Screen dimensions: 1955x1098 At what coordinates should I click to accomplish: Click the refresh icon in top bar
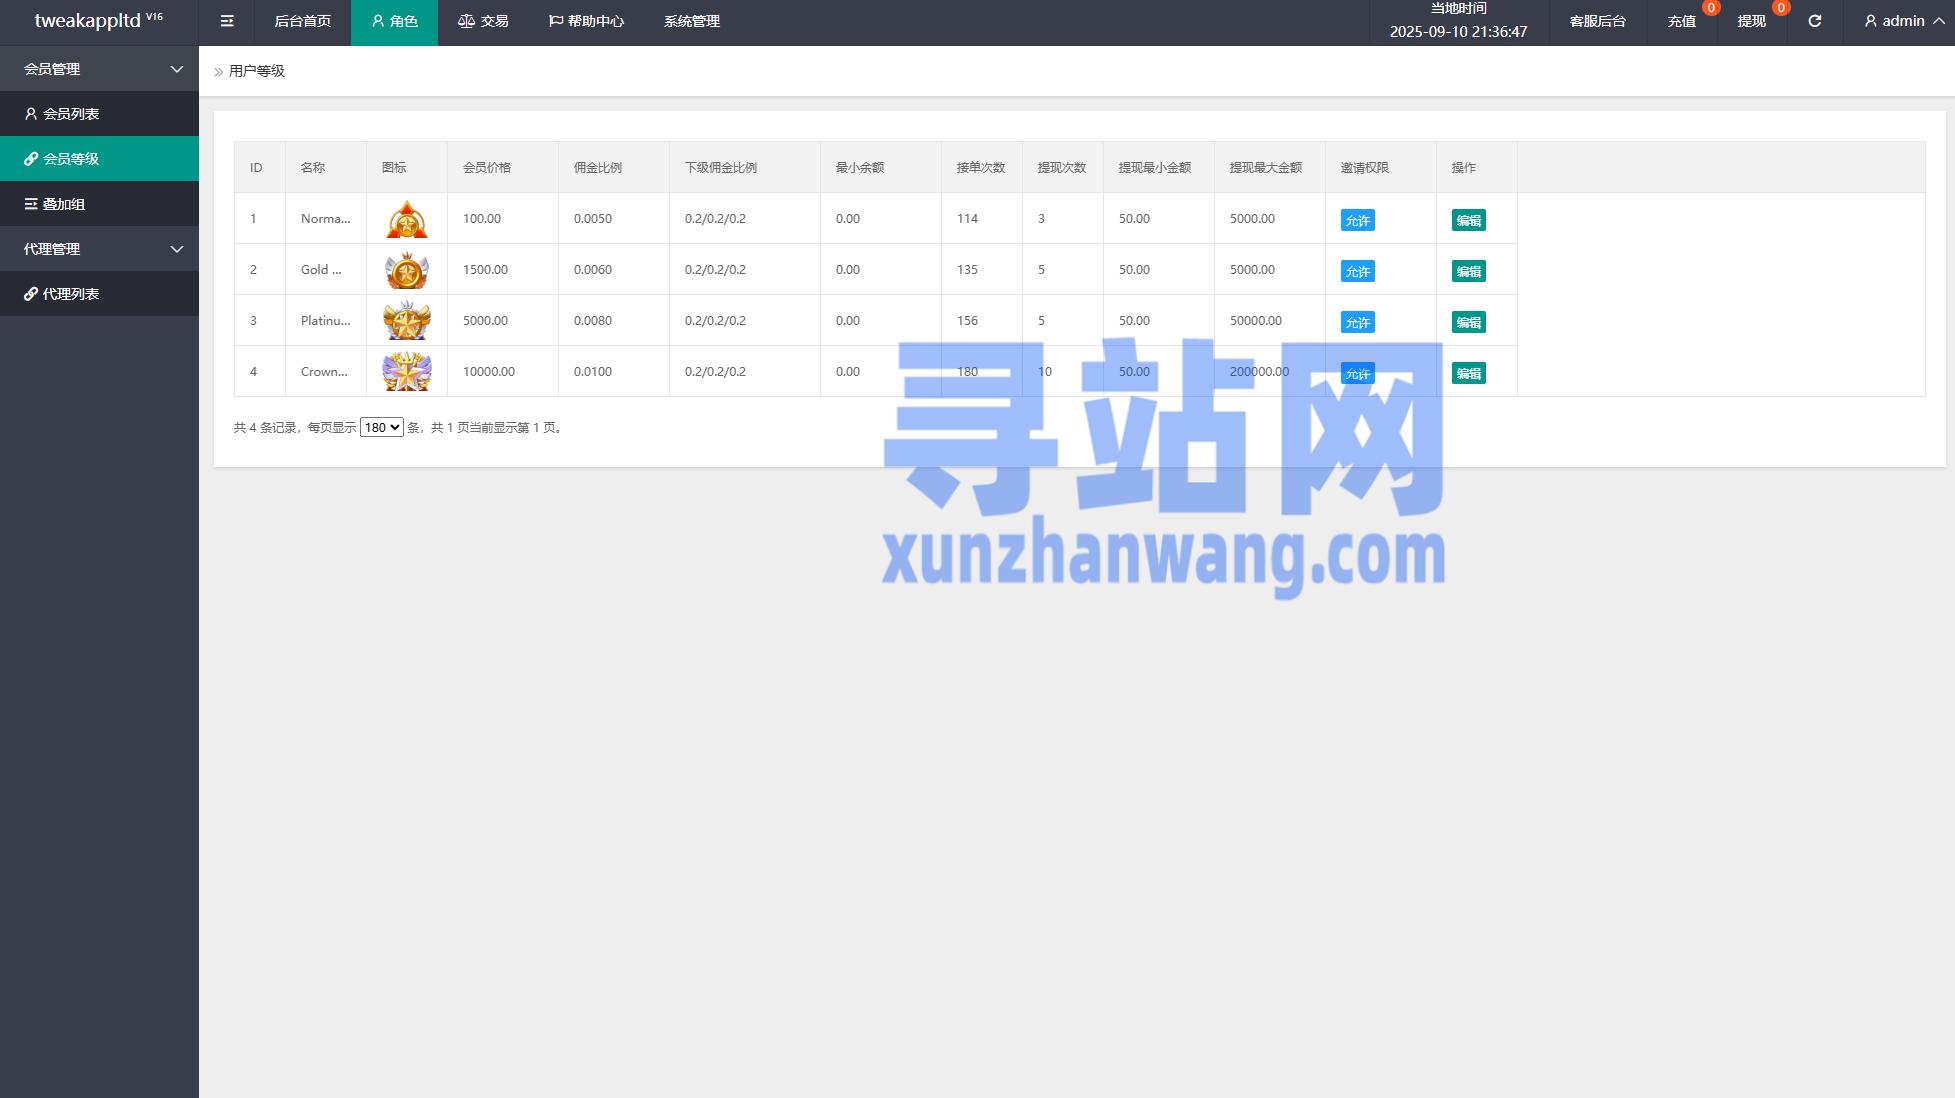pos(1814,21)
